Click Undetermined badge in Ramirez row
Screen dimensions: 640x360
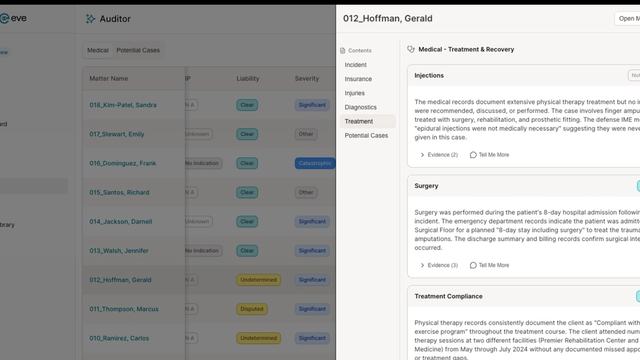point(258,338)
